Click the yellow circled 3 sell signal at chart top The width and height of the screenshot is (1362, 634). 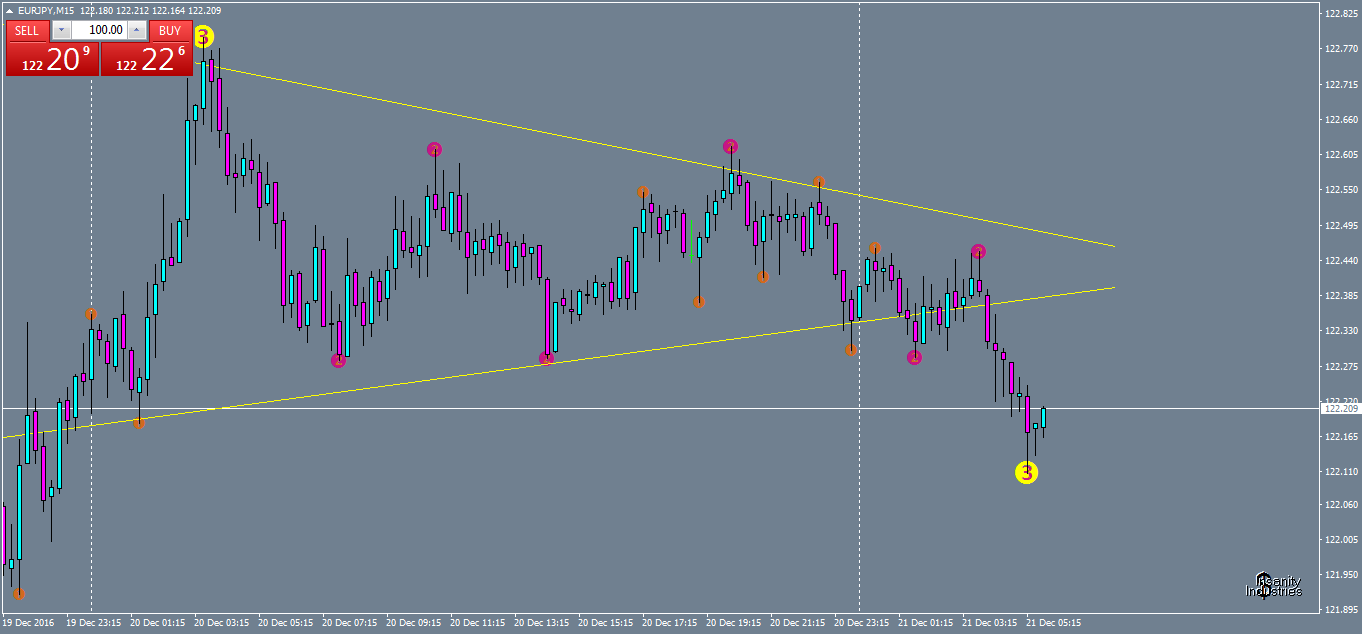[x=203, y=34]
